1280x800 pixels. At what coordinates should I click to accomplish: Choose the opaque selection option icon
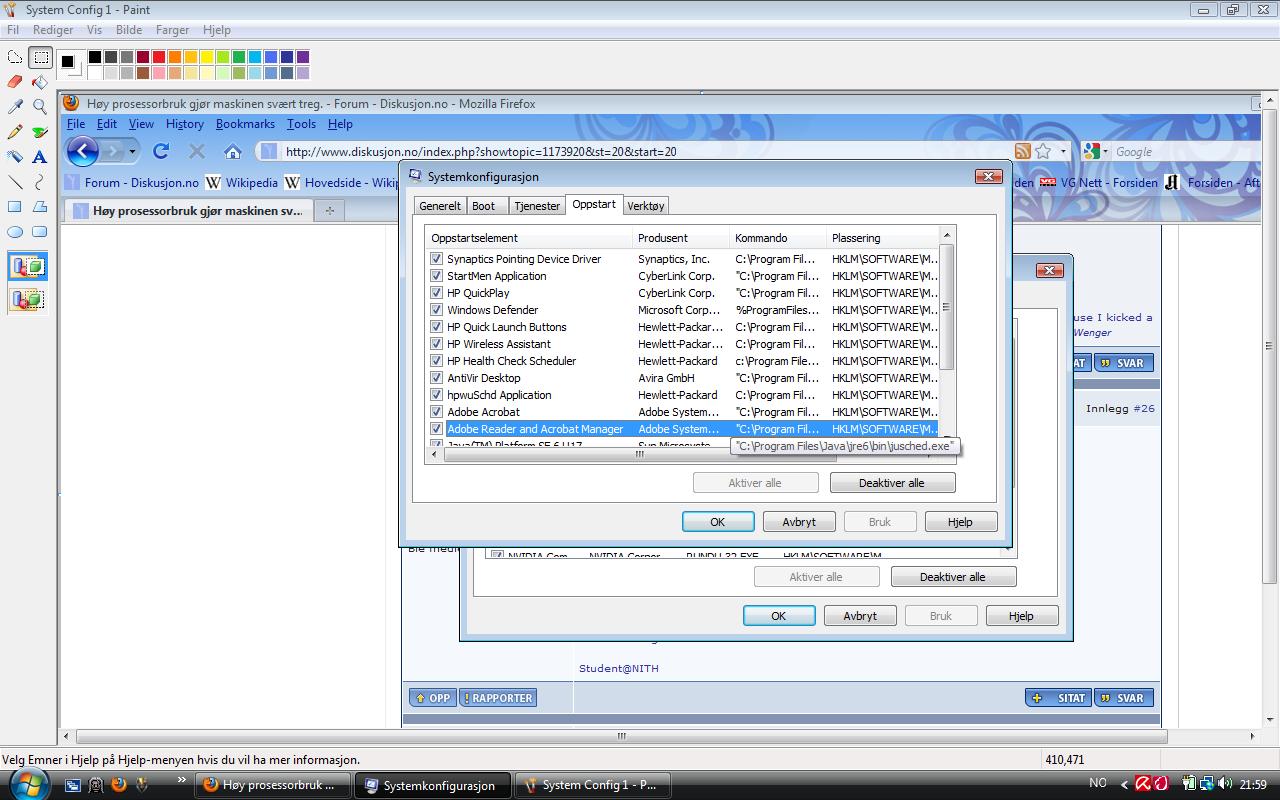[28, 267]
